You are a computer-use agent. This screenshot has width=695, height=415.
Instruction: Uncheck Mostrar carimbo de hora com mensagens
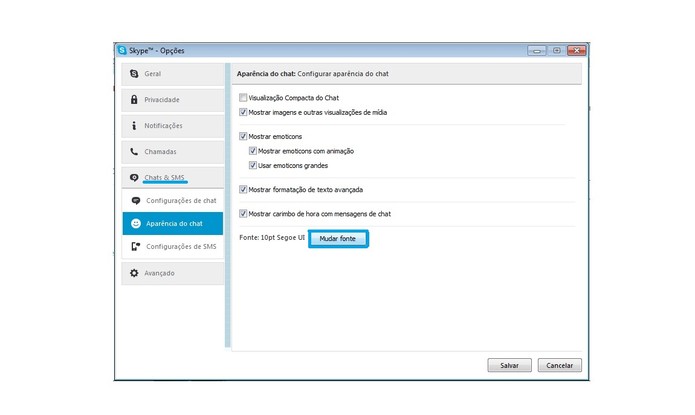pos(243,214)
